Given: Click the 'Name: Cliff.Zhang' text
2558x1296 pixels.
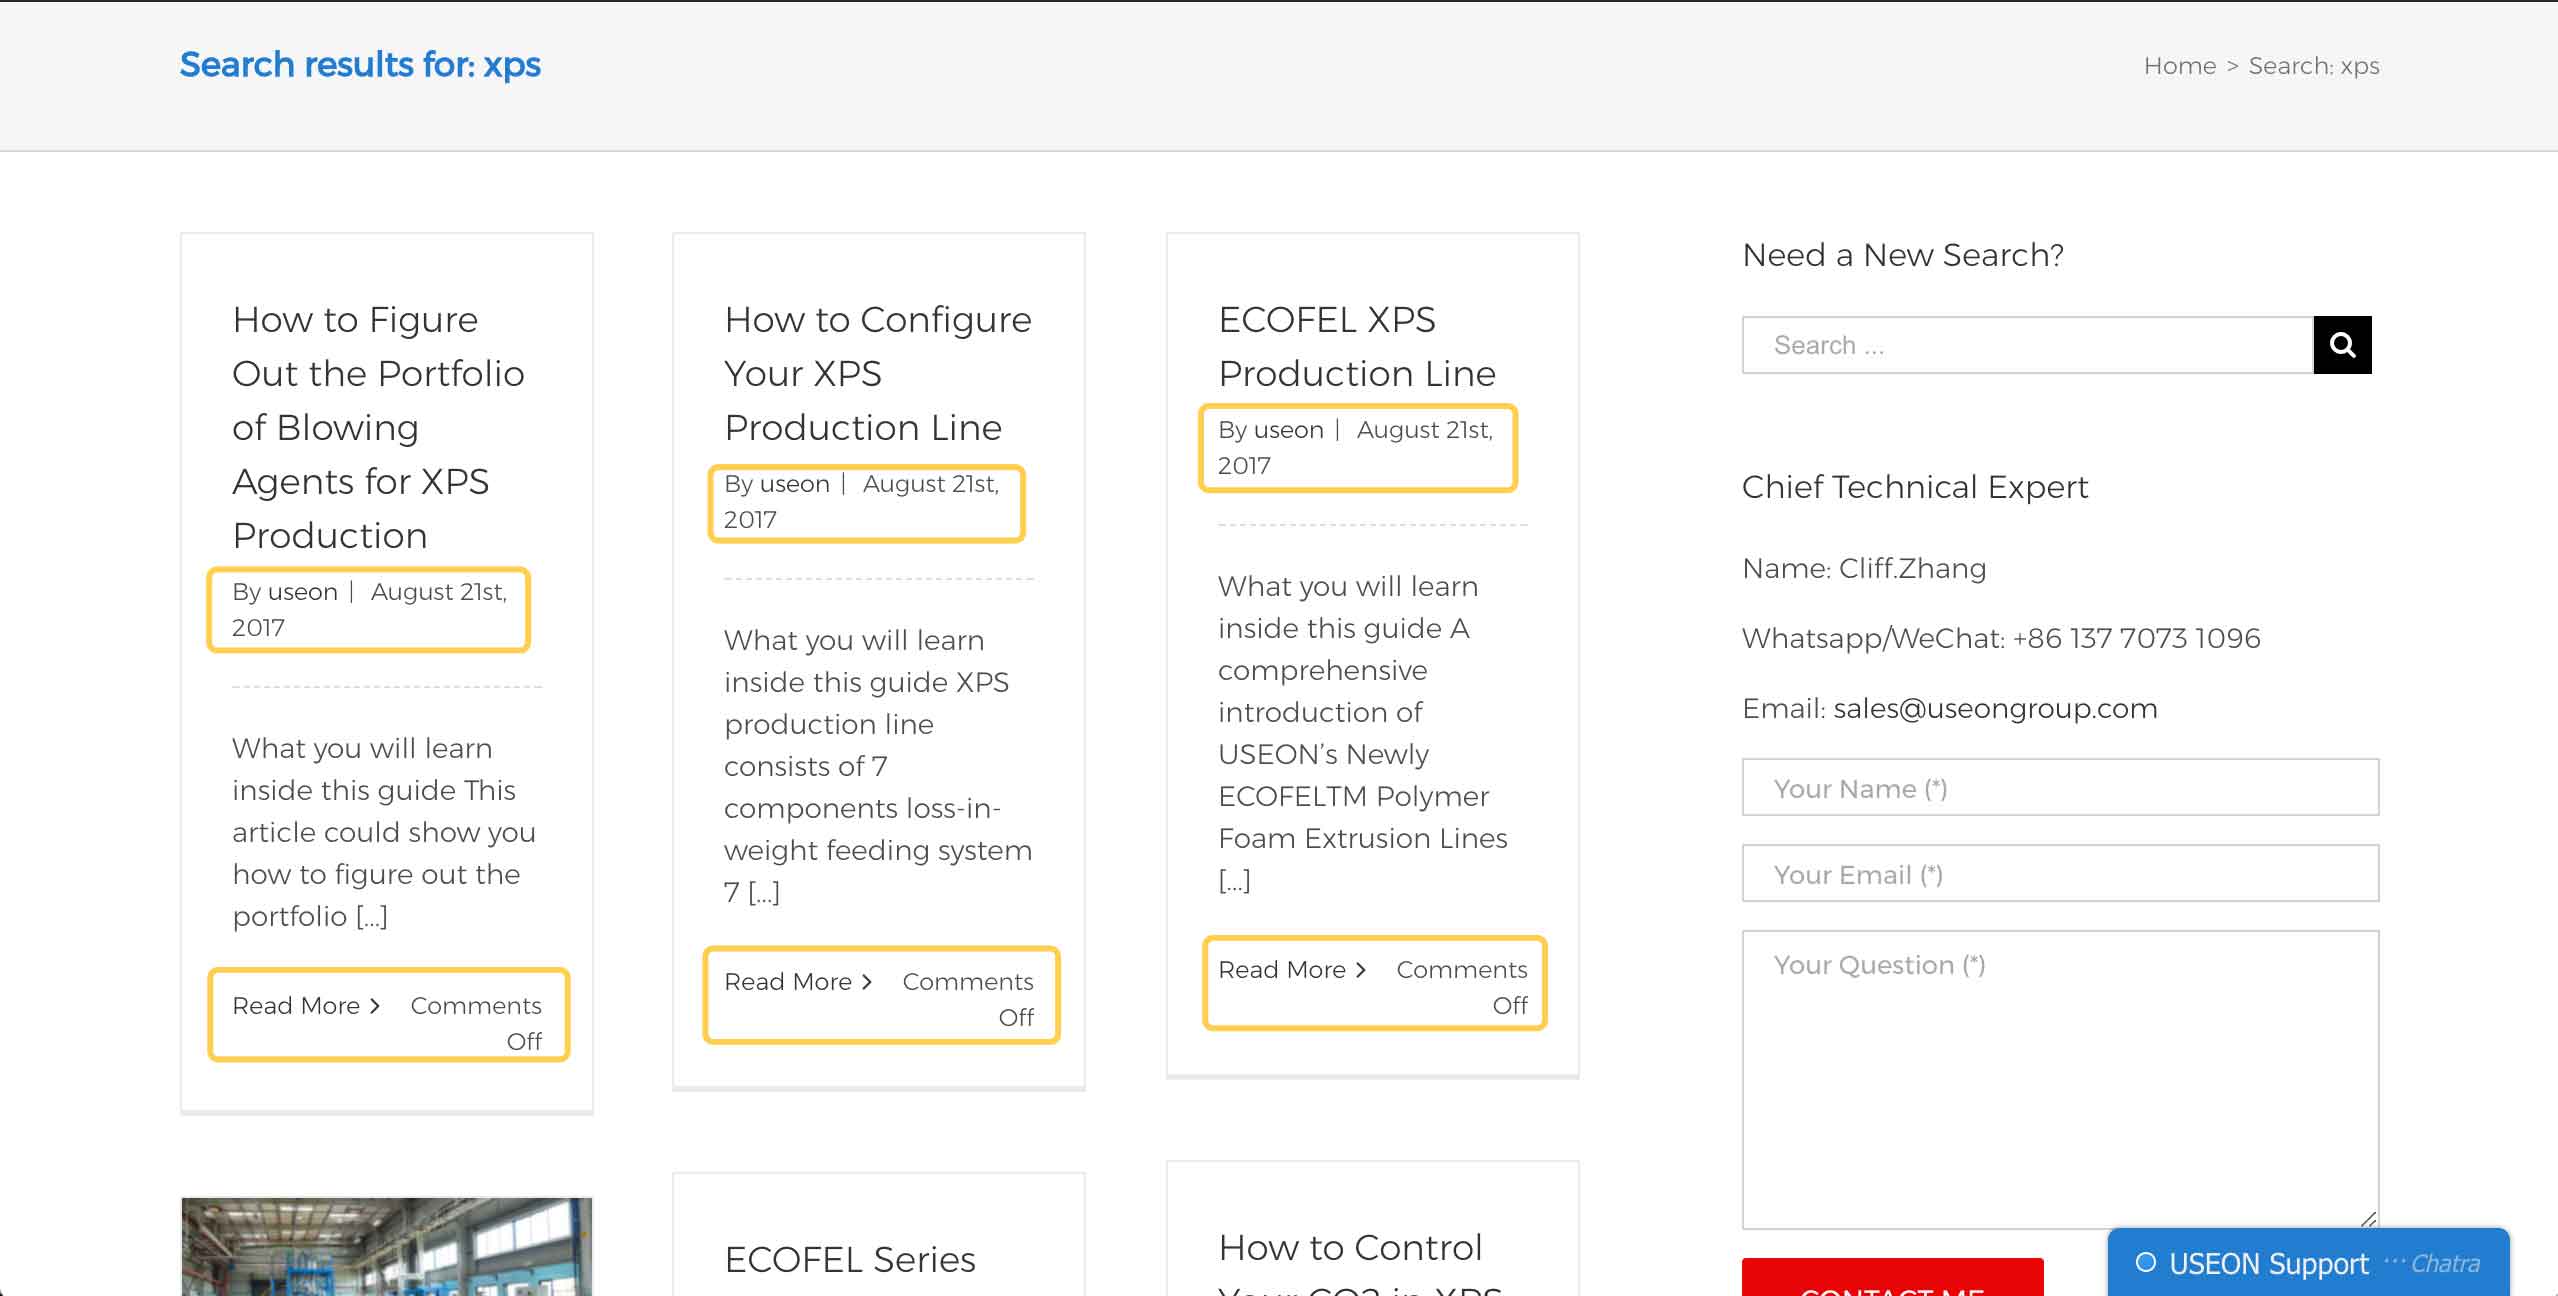Looking at the screenshot, I should [1864, 568].
